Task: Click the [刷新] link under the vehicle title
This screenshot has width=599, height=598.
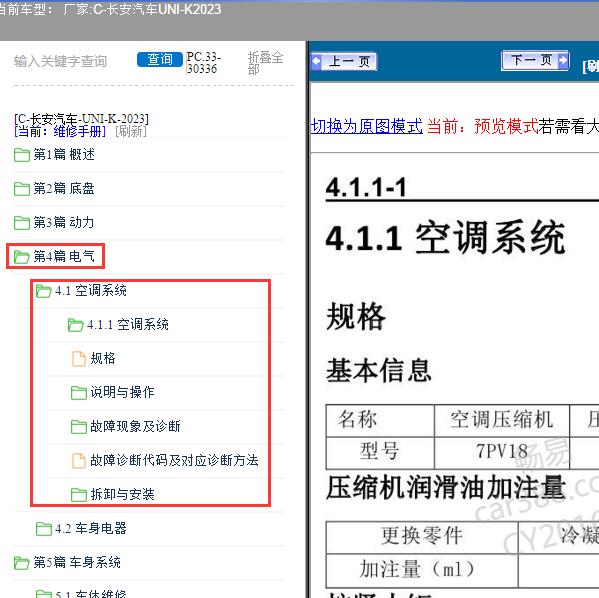Action: (131, 131)
